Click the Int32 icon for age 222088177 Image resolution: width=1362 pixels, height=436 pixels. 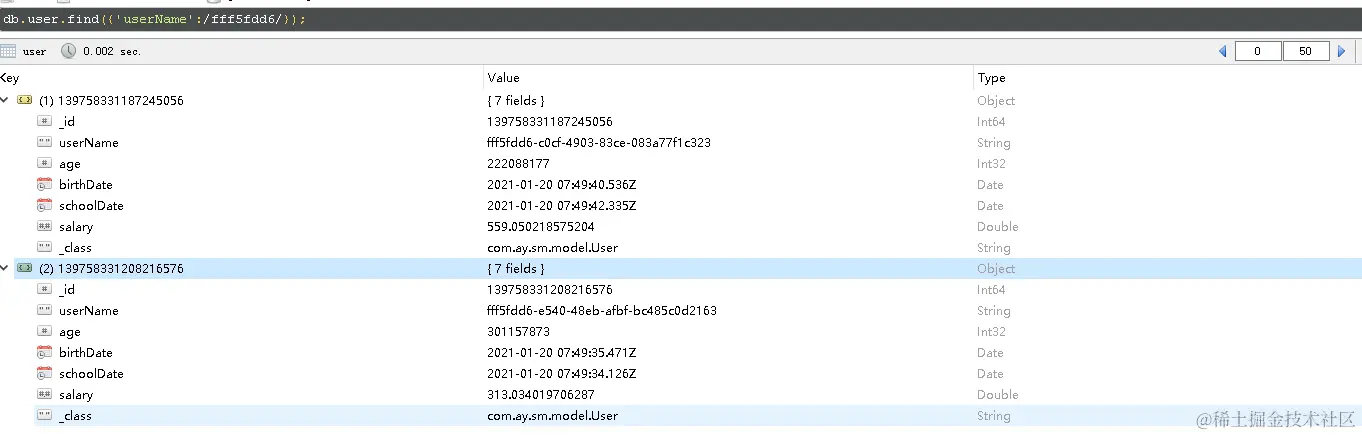point(44,163)
